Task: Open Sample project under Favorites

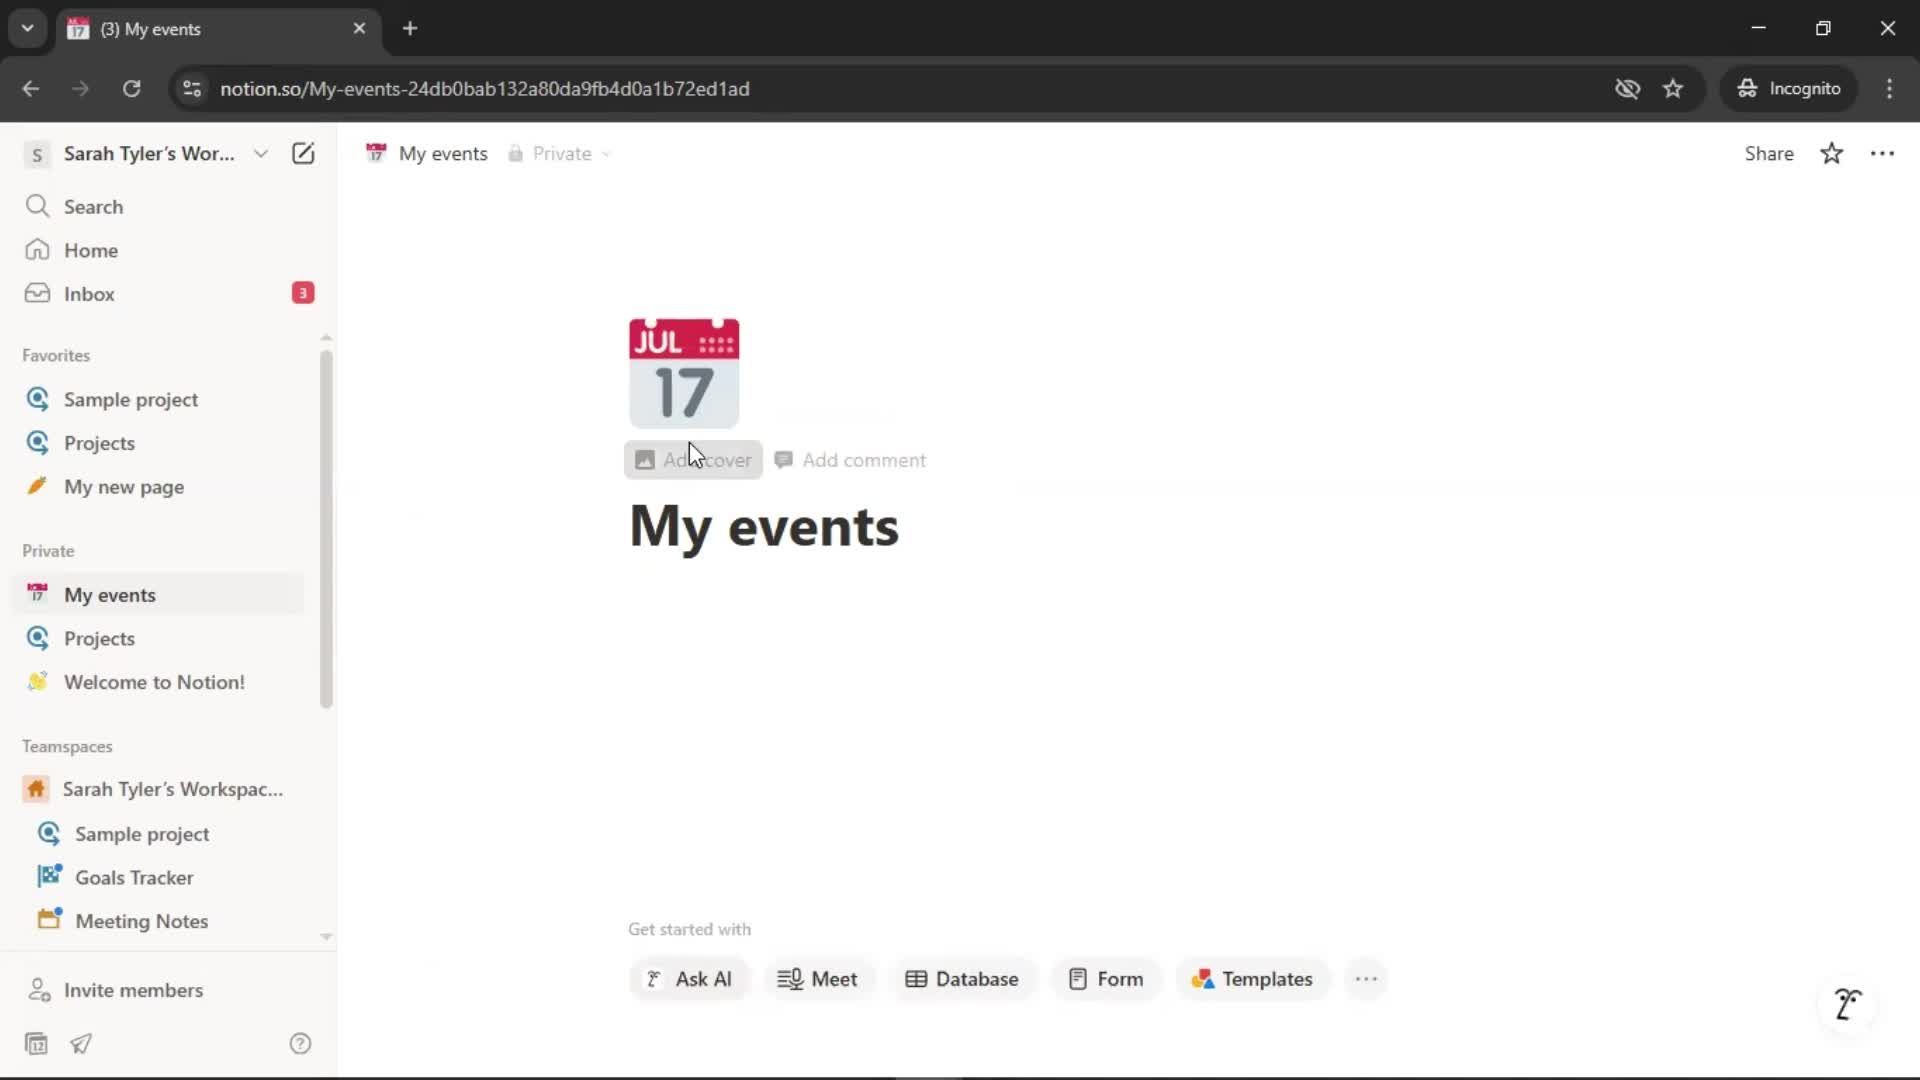Action: tap(160, 399)
